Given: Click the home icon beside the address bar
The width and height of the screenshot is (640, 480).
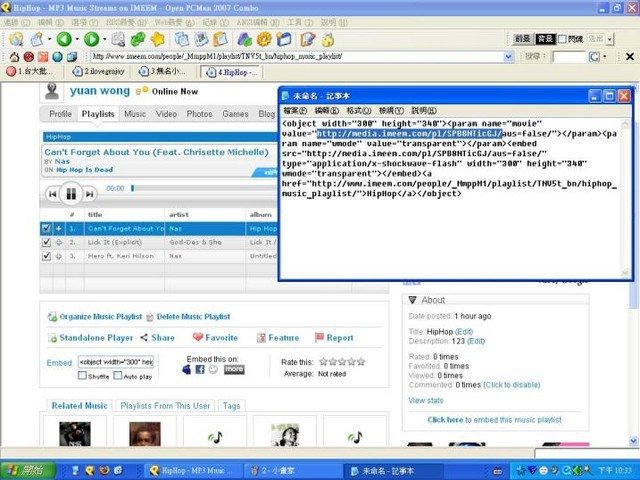Looking at the screenshot, I should click(x=14, y=57).
